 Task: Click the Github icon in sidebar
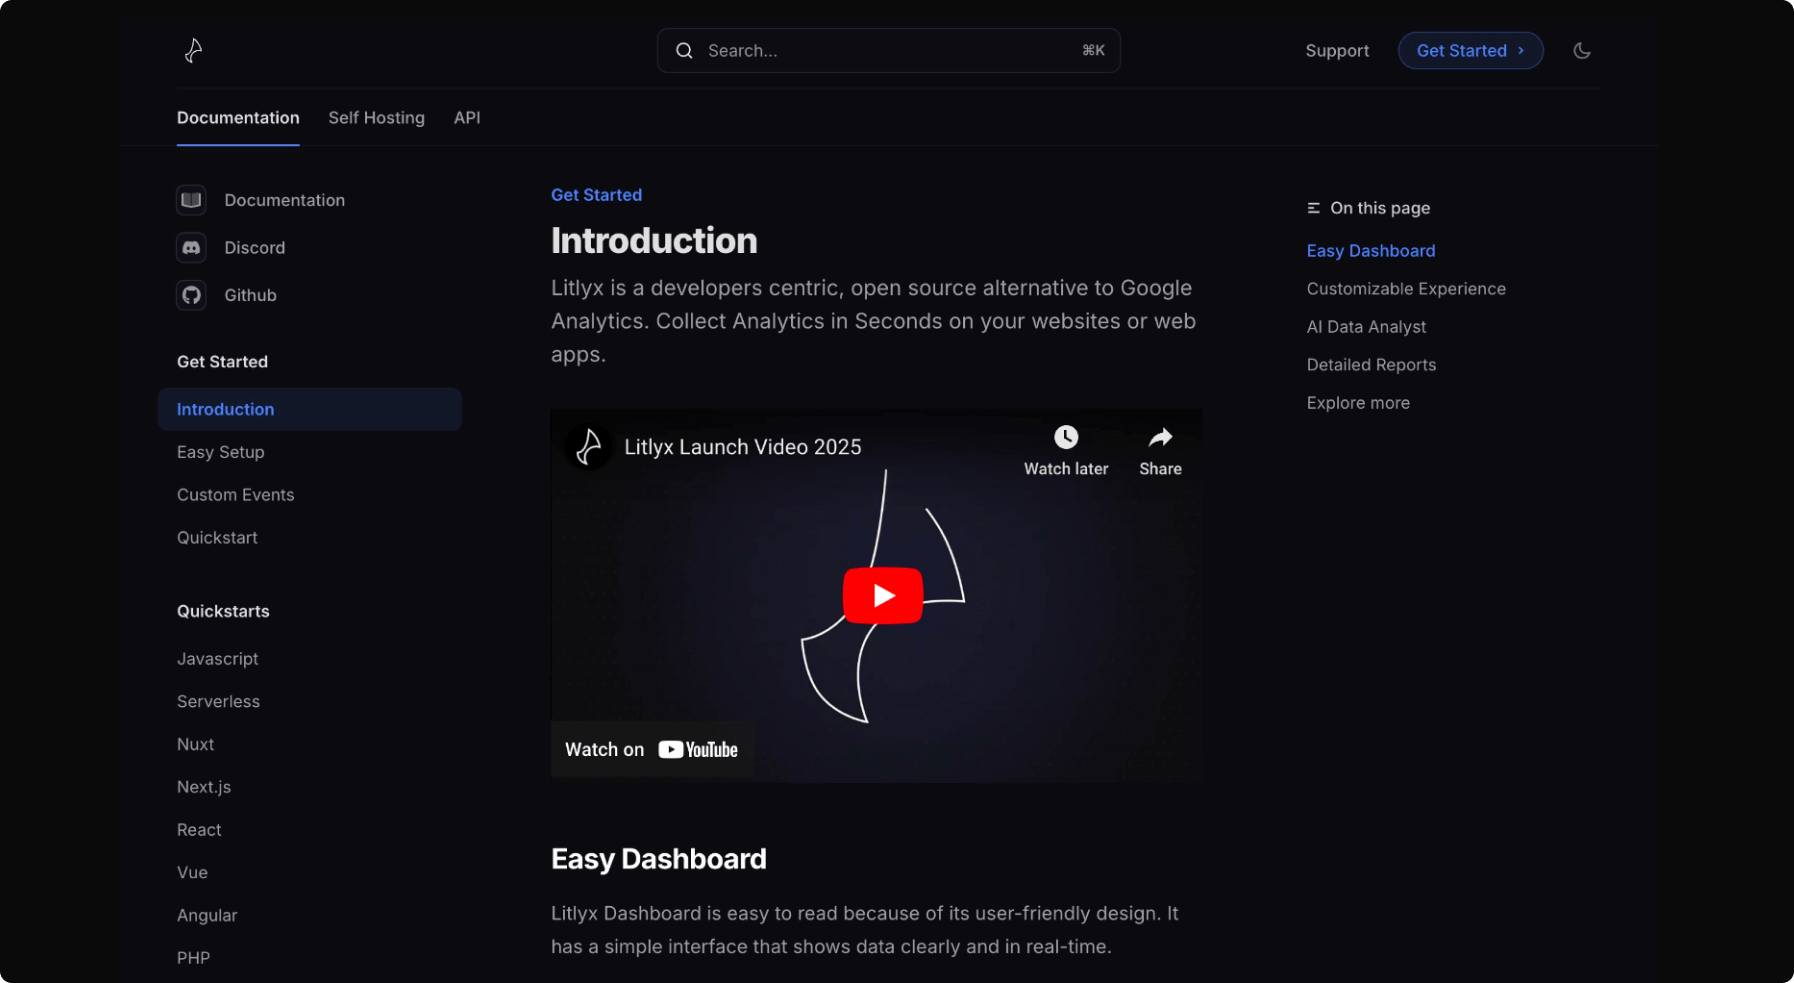191,295
